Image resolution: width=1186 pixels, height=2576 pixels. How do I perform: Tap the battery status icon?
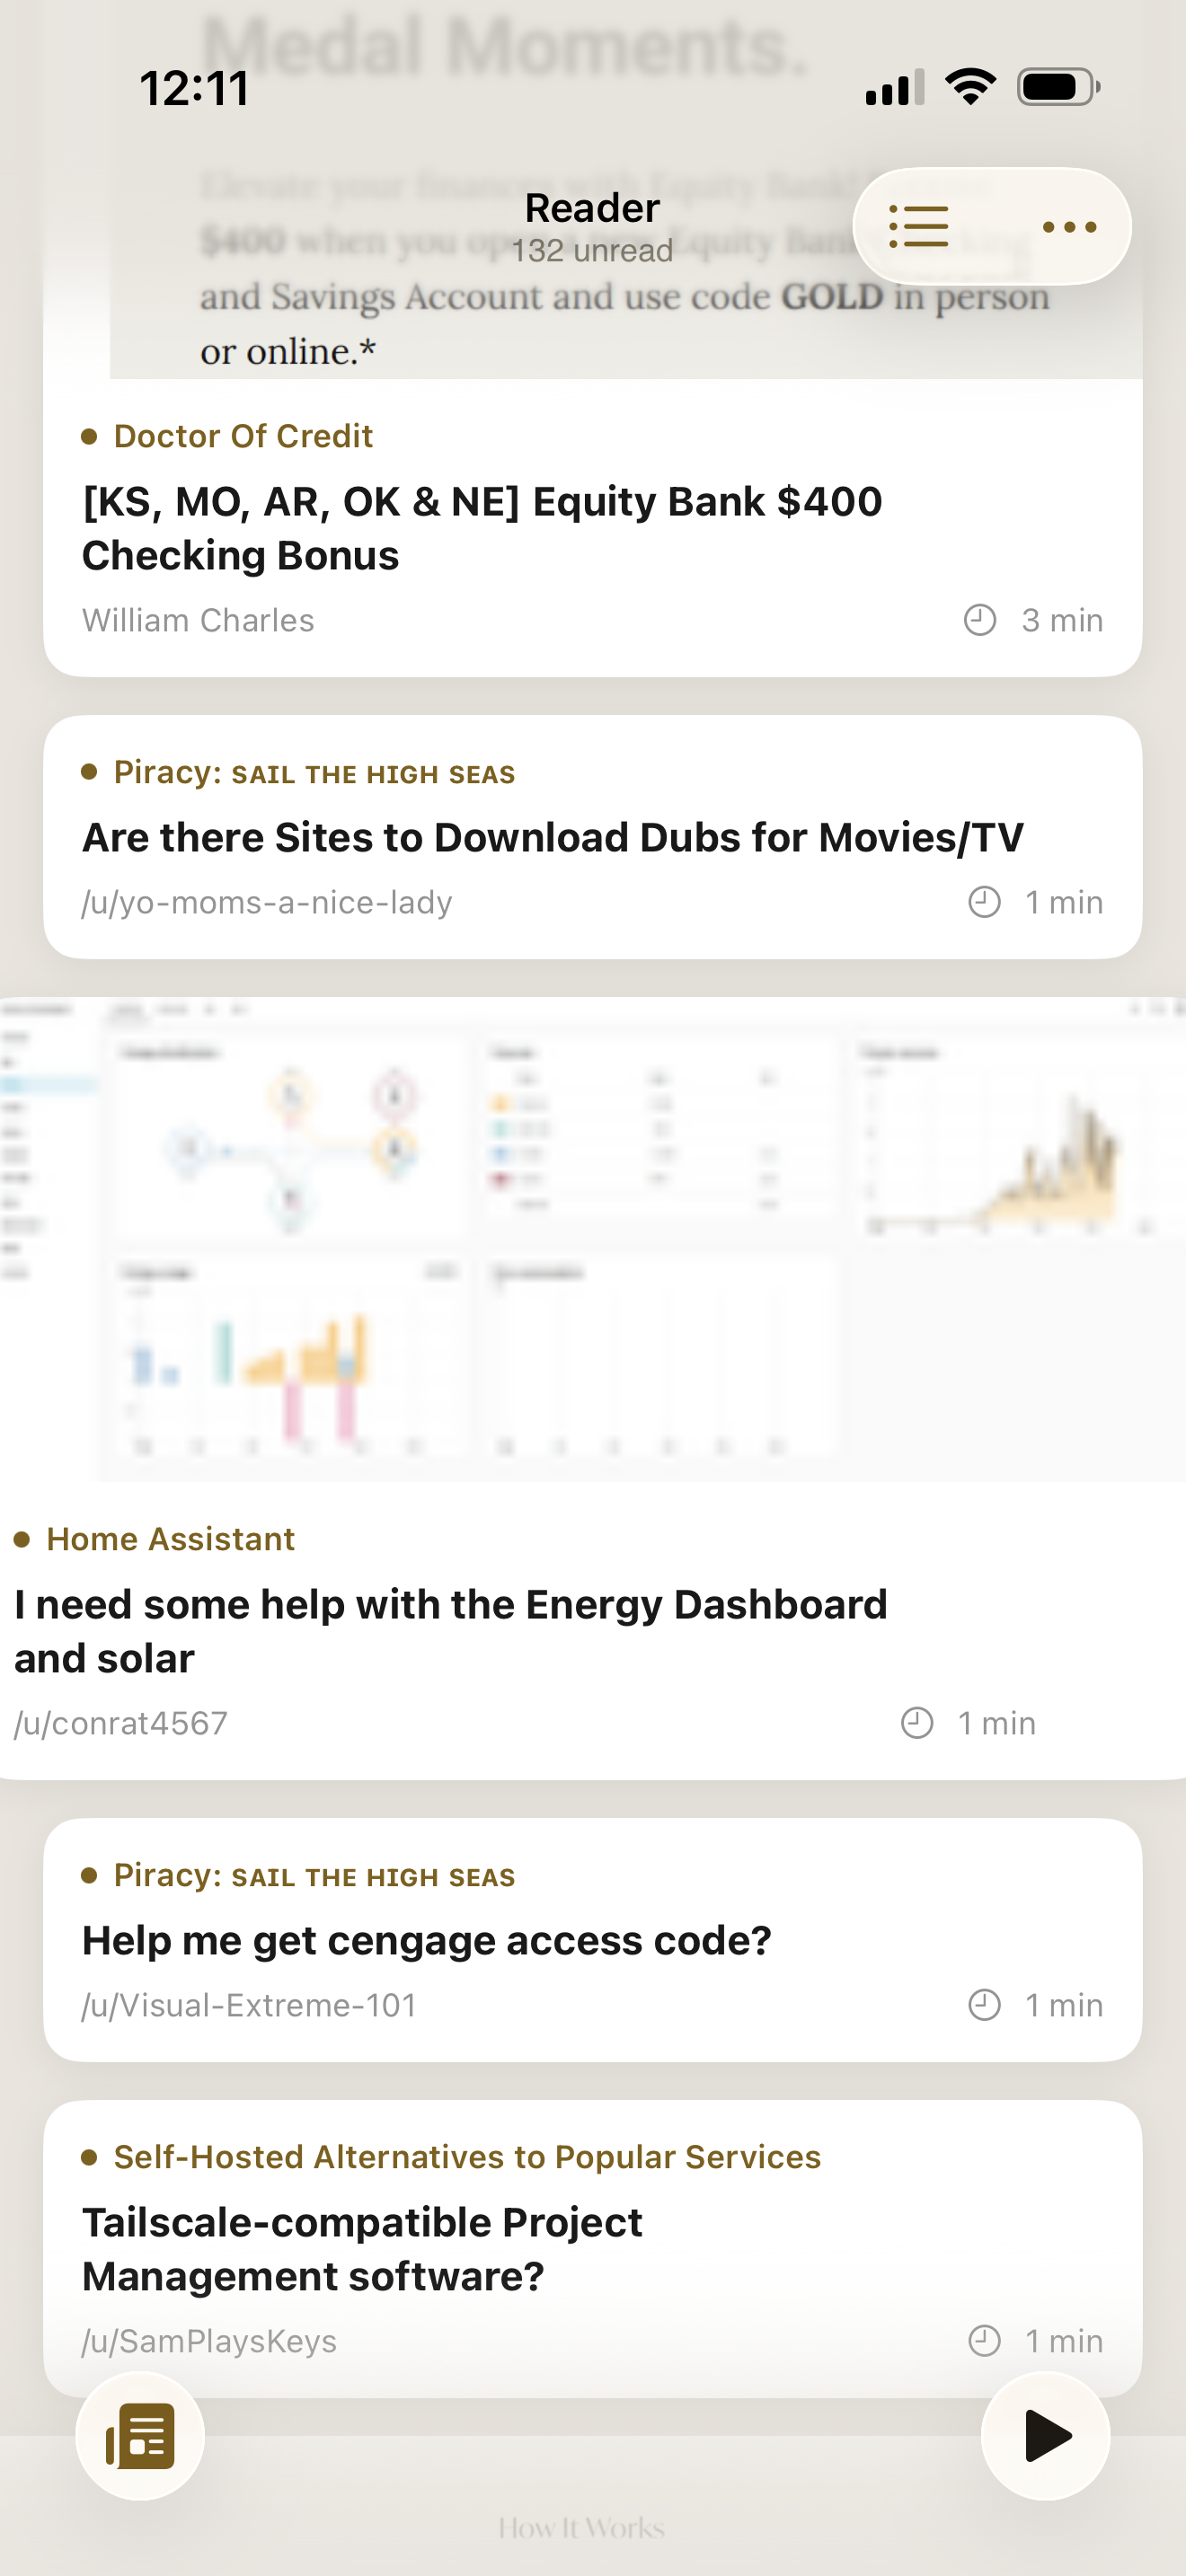click(x=1058, y=87)
